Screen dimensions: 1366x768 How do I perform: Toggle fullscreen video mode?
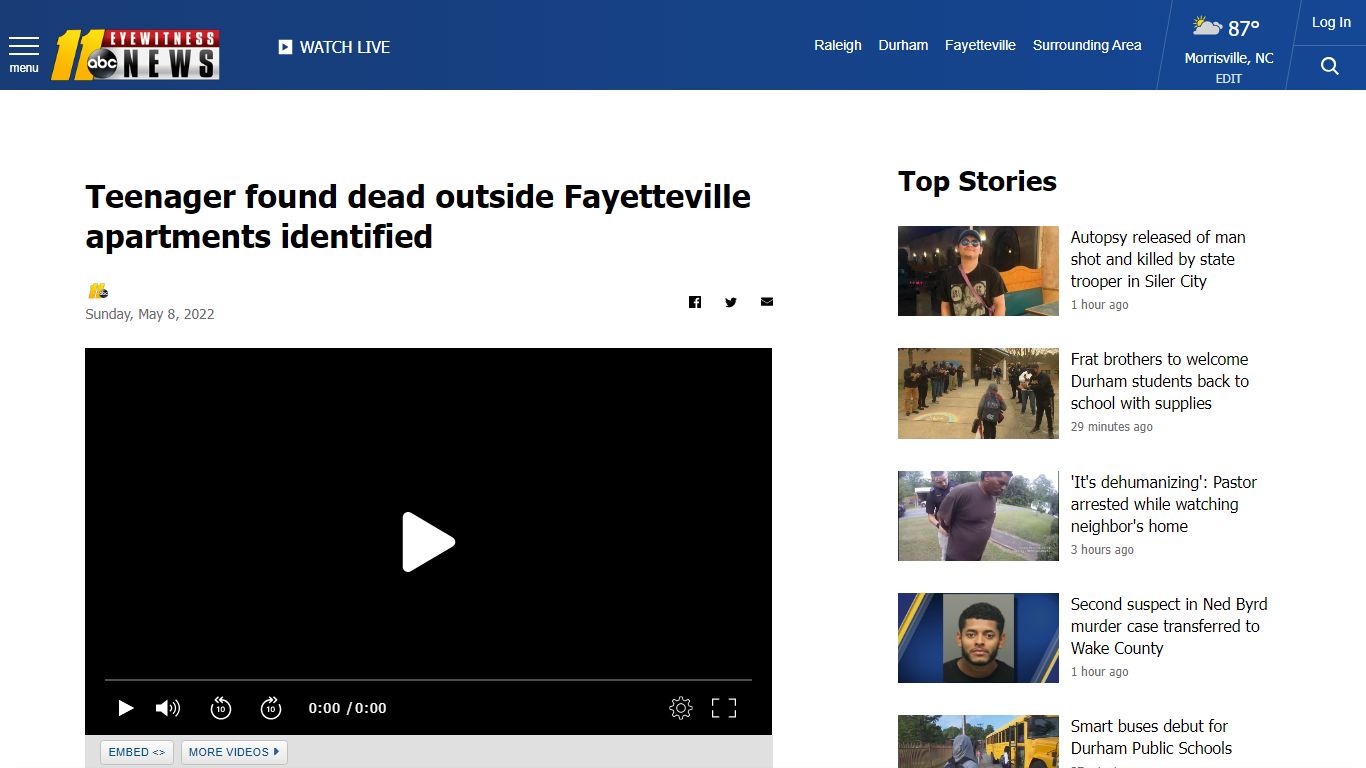[x=724, y=708]
